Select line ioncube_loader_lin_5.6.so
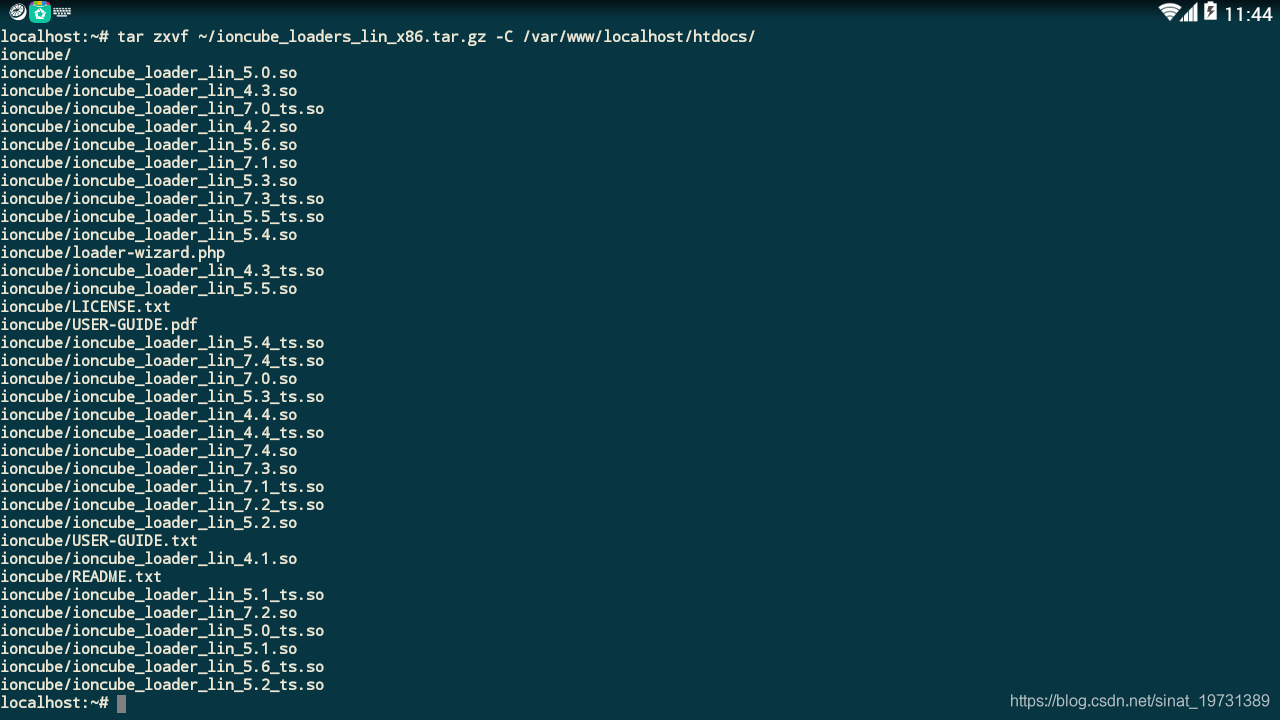The image size is (1280, 720). tap(148, 145)
